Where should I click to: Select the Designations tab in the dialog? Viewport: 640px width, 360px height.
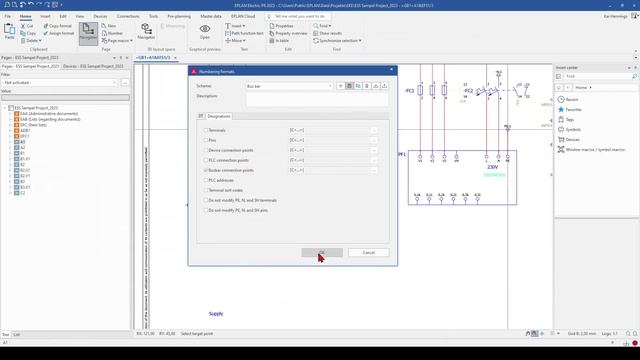tap(219, 116)
